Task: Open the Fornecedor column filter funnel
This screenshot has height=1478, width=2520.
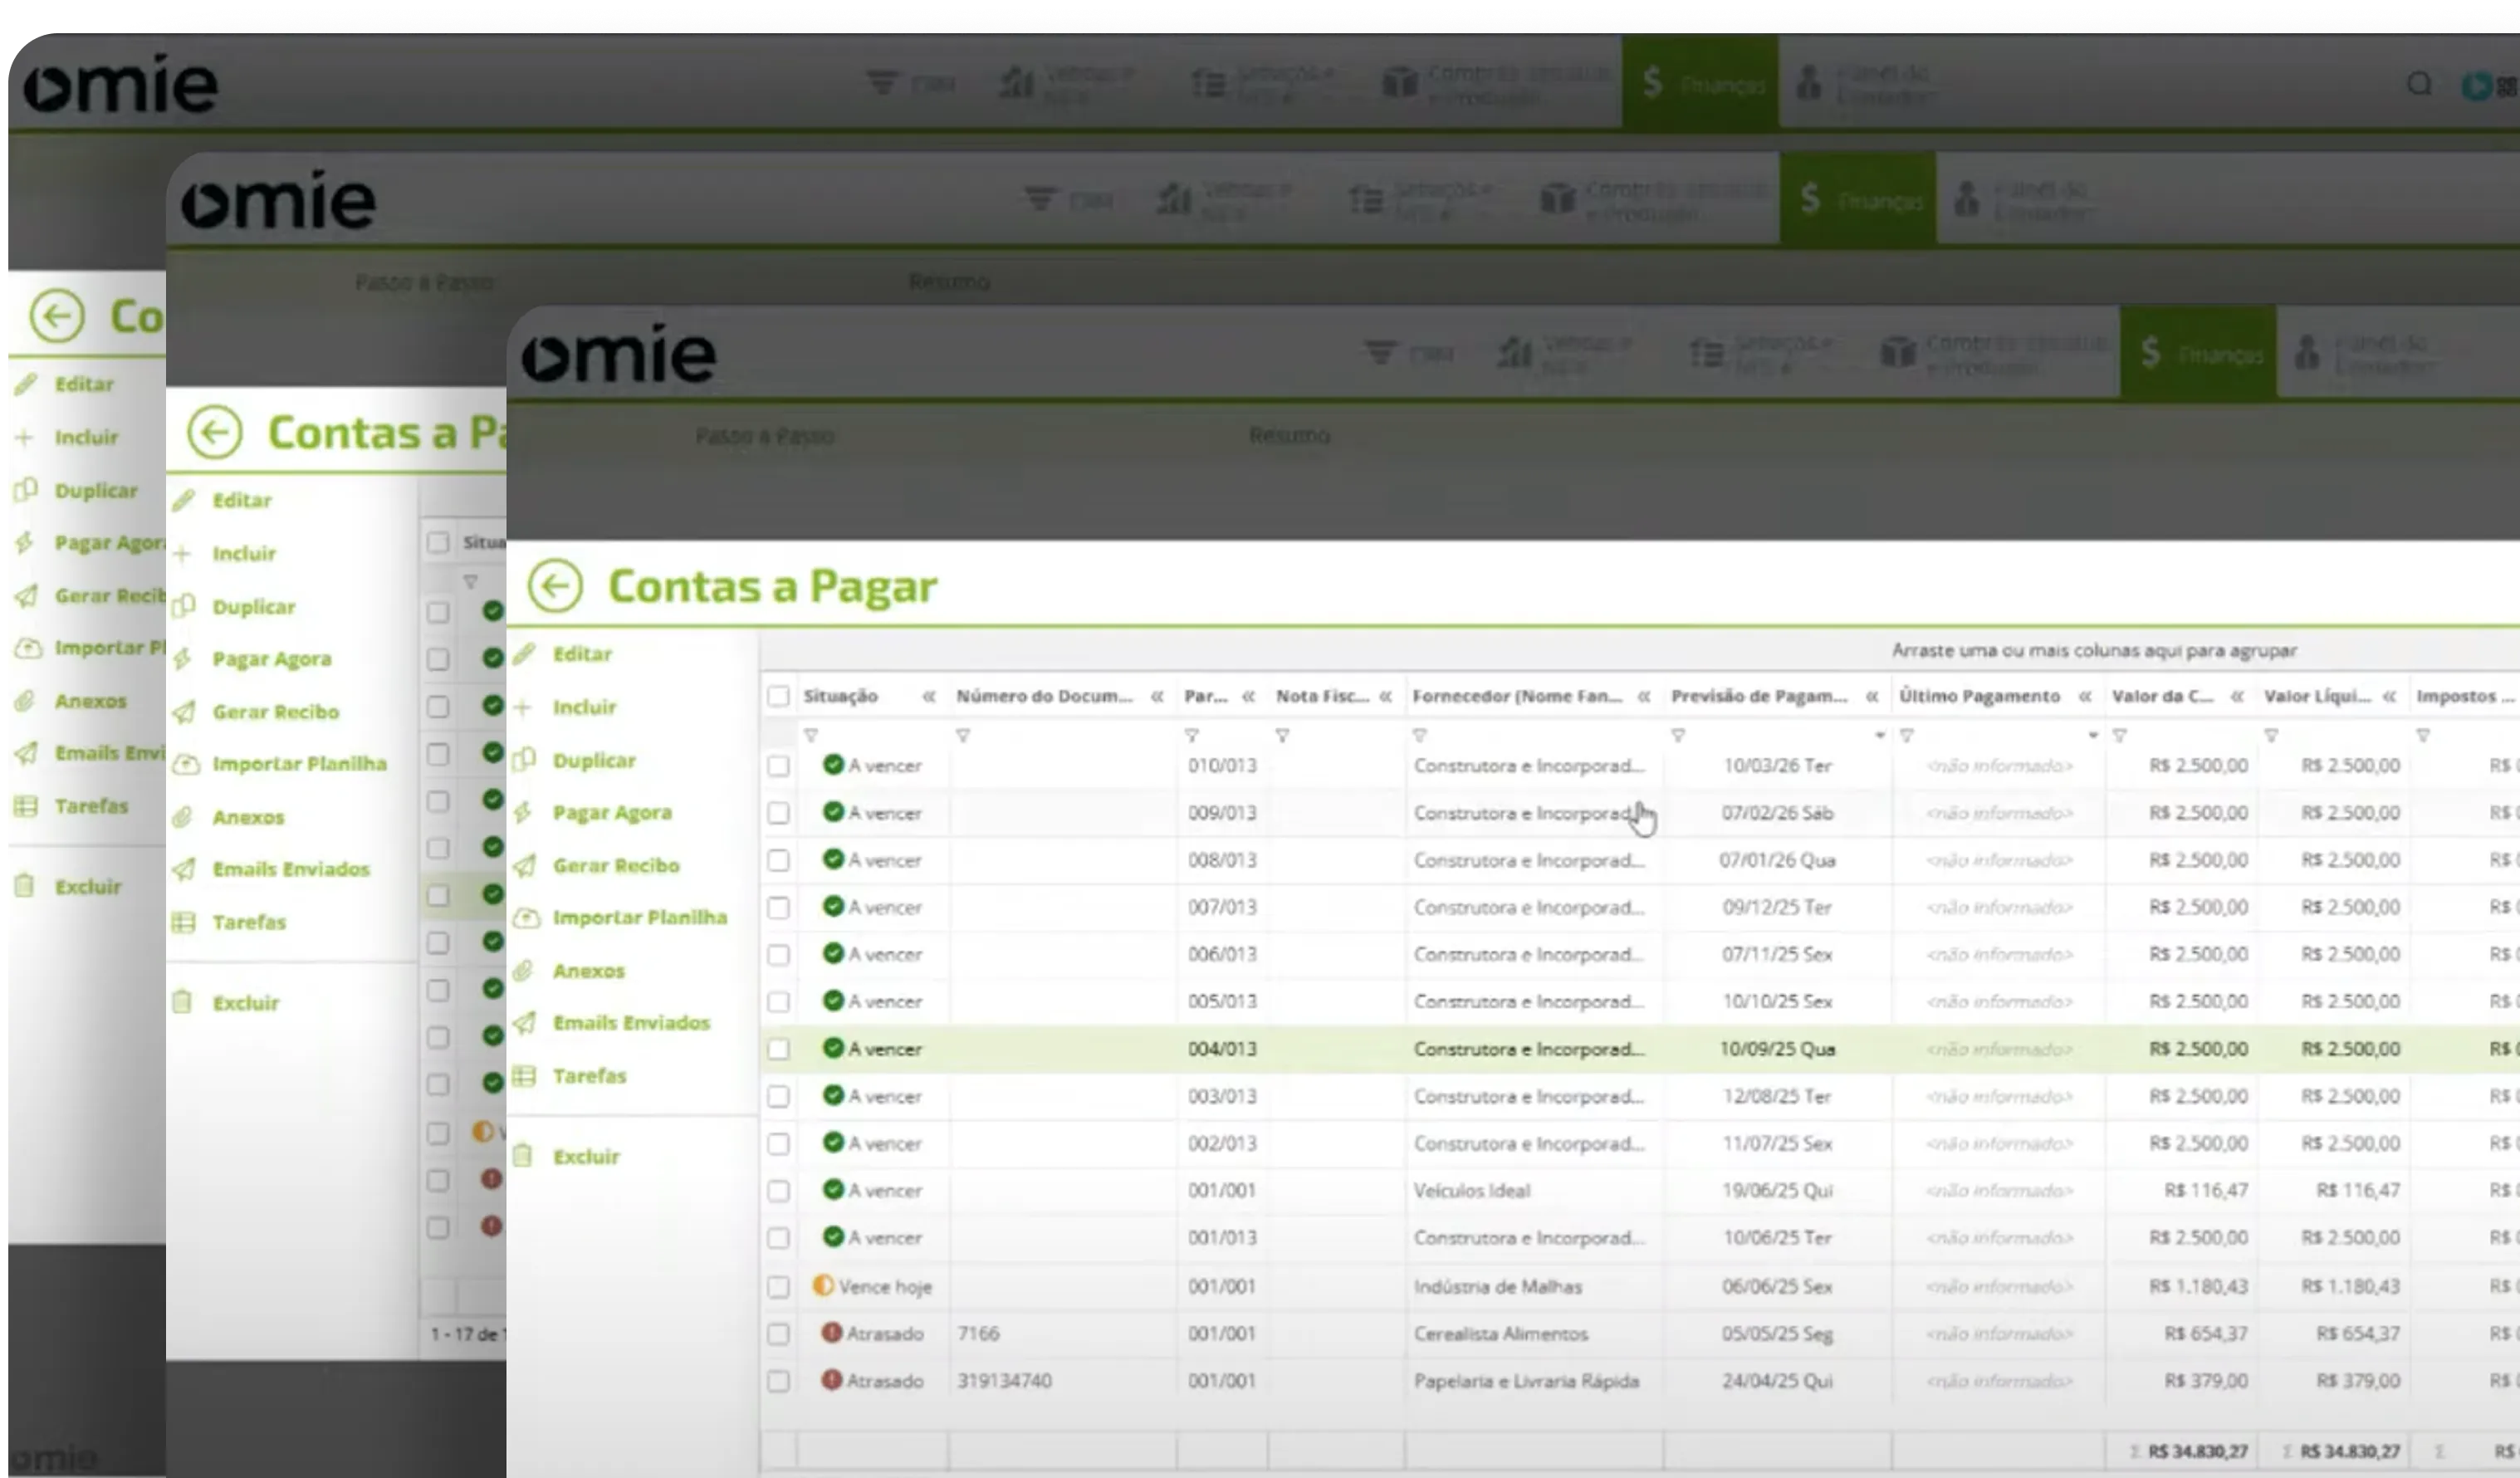Action: pos(1421,735)
